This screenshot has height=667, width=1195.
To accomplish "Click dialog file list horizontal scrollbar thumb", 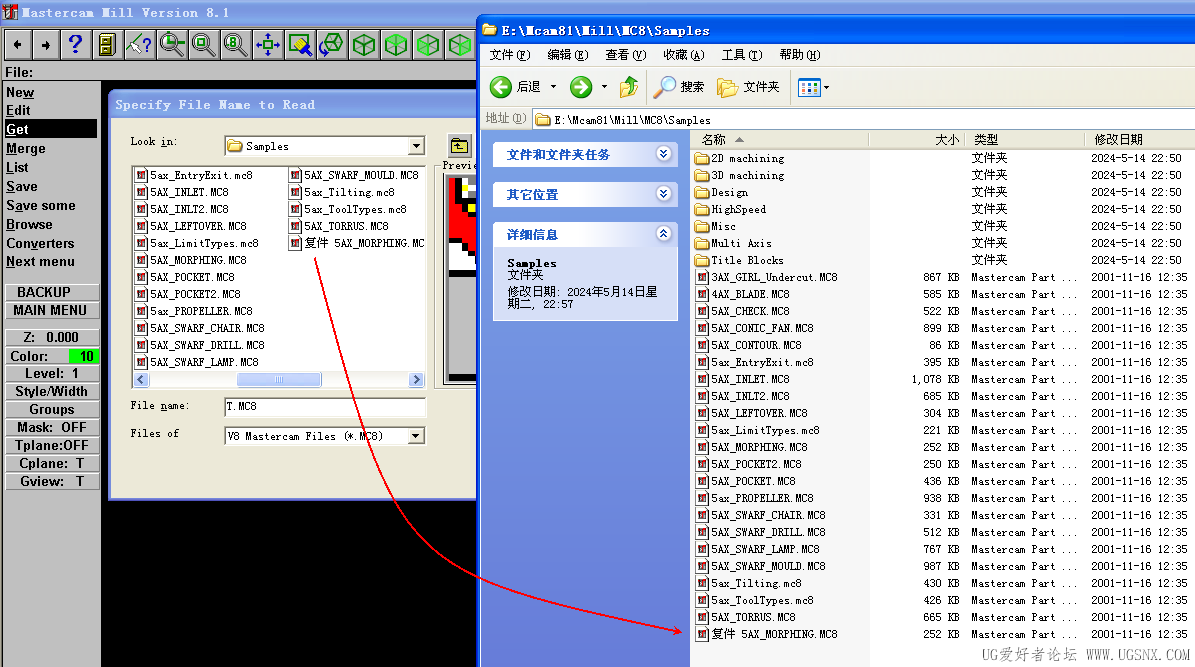I will click(x=279, y=380).
